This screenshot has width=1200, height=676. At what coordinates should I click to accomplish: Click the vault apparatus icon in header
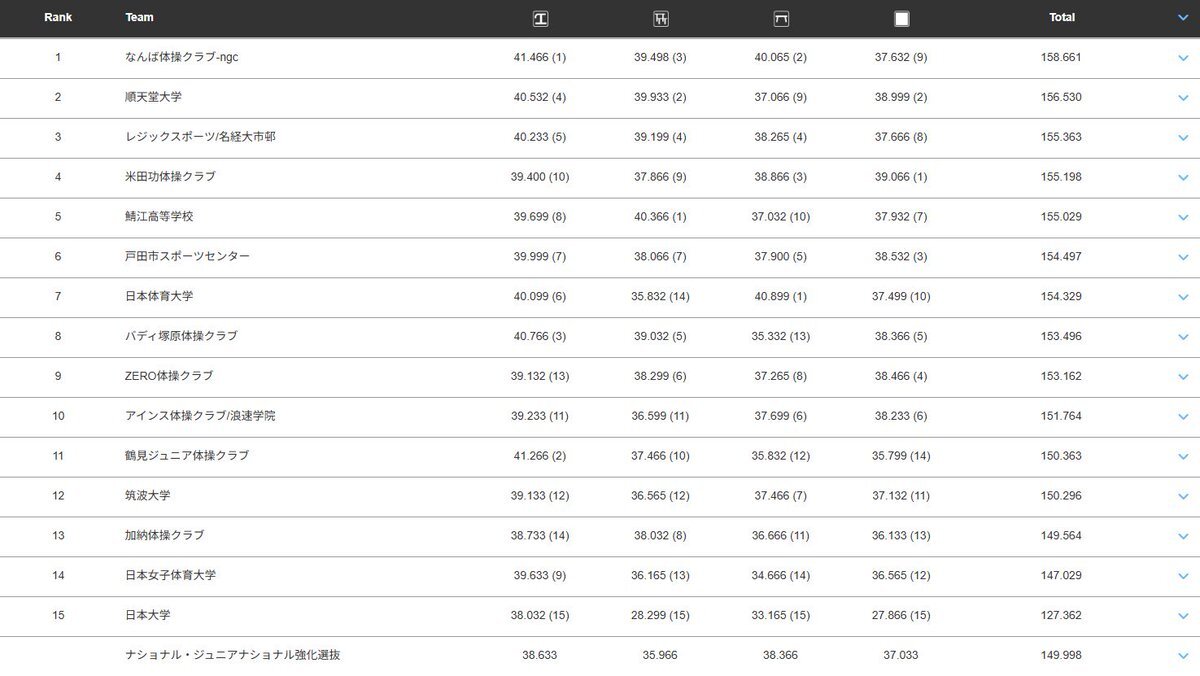pos(540,18)
